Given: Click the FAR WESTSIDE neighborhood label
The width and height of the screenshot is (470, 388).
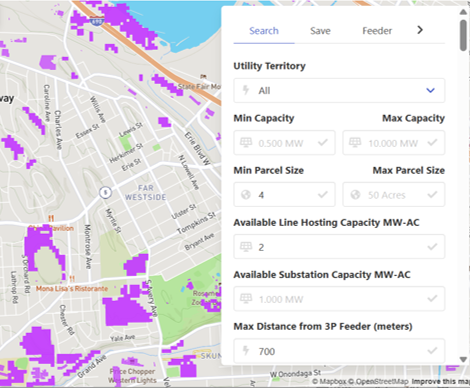Looking at the screenshot, I should point(146,193).
